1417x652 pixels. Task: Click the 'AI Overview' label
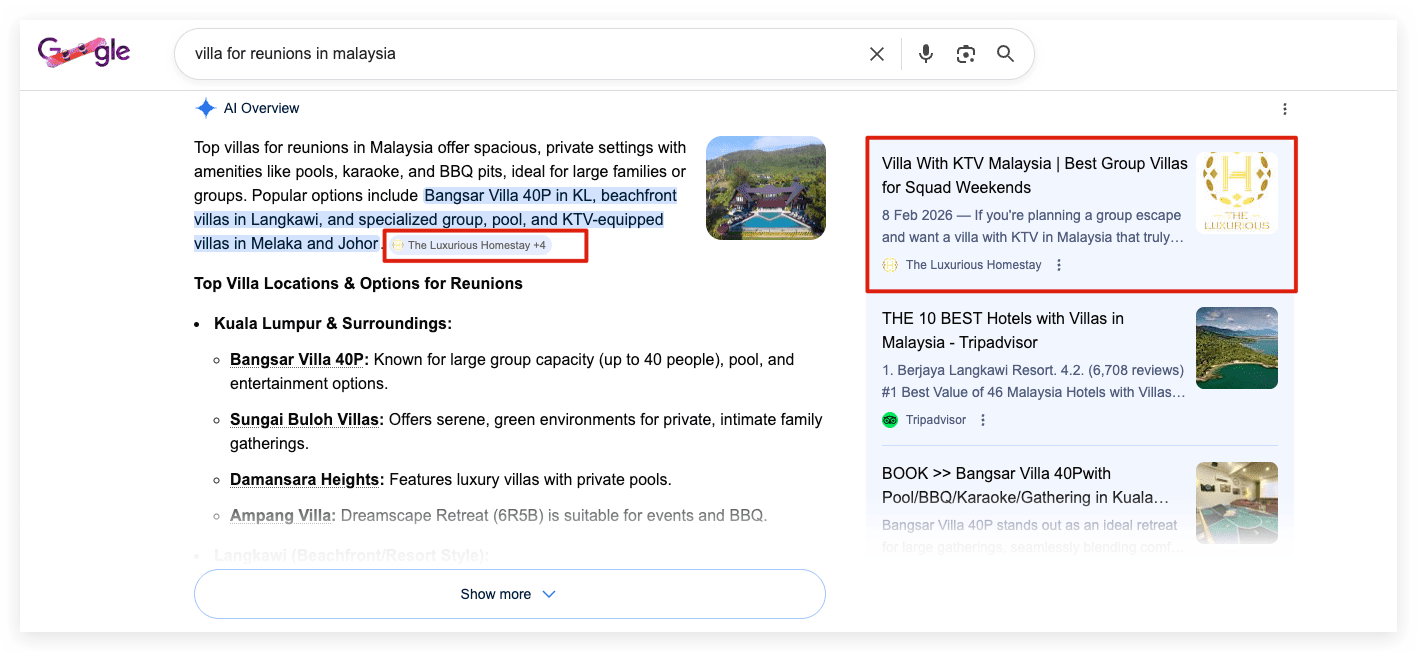pyautogui.click(x=262, y=108)
